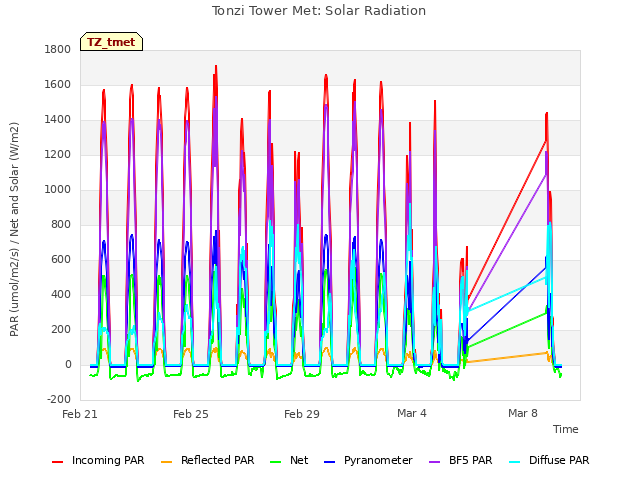Click the cyan Diffuse PAR legend swatch
The image size is (640, 480).
click(x=515, y=462)
